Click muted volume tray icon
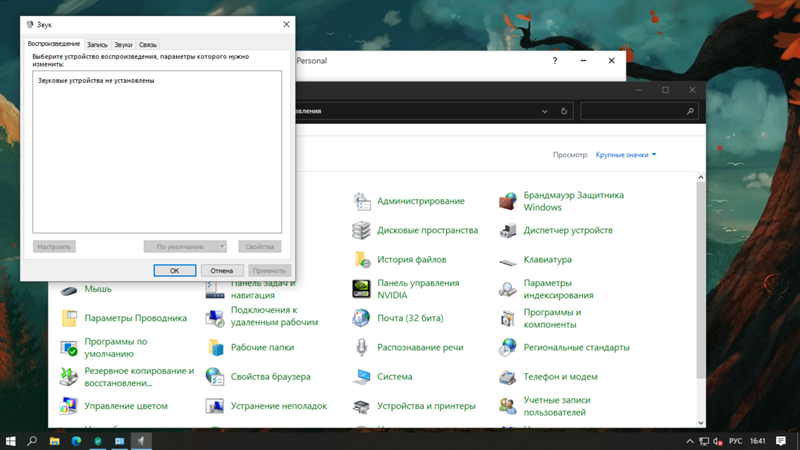 pos(717,441)
